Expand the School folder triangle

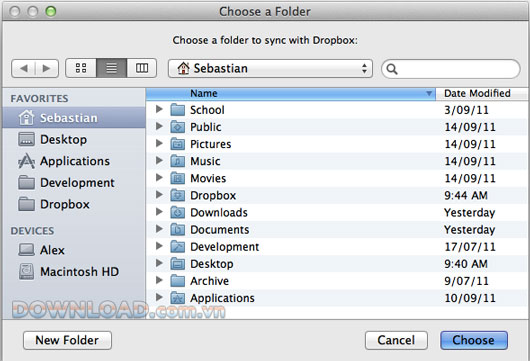[159, 109]
